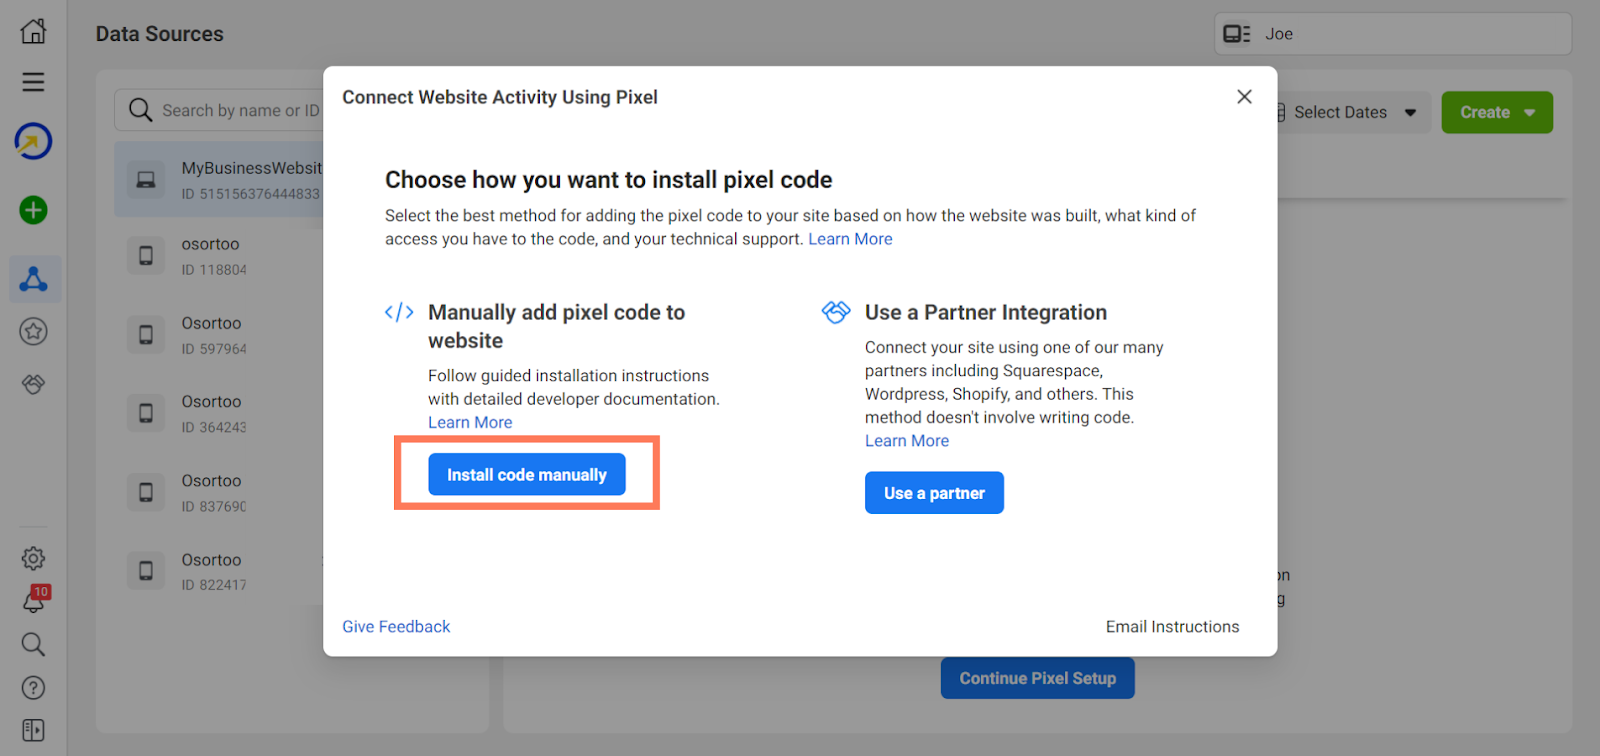The width and height of the screenshot is (1600, 756).
Task: Click Email Instructions link
Action: pyautogui.click(x=1172, y=627)
